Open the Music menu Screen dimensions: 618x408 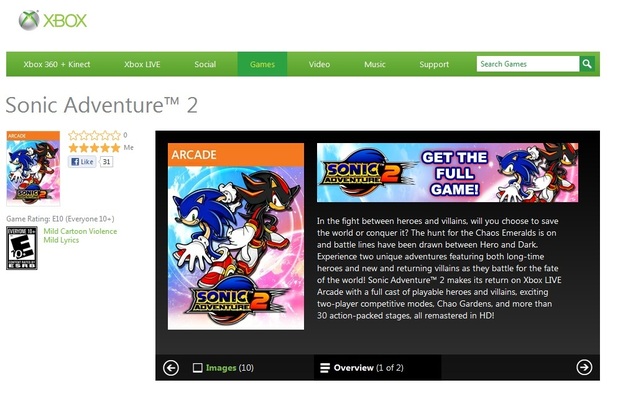pyautogui.click(x=375, y=64)
